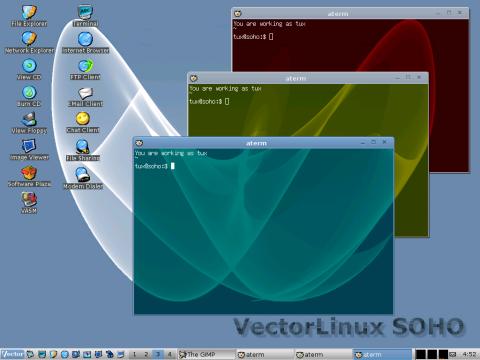Image resolution: width=480 pixels, height=360 pixels.
Task: Activate the highlighted aterm taskbar entry
Action: coord(383,354)
